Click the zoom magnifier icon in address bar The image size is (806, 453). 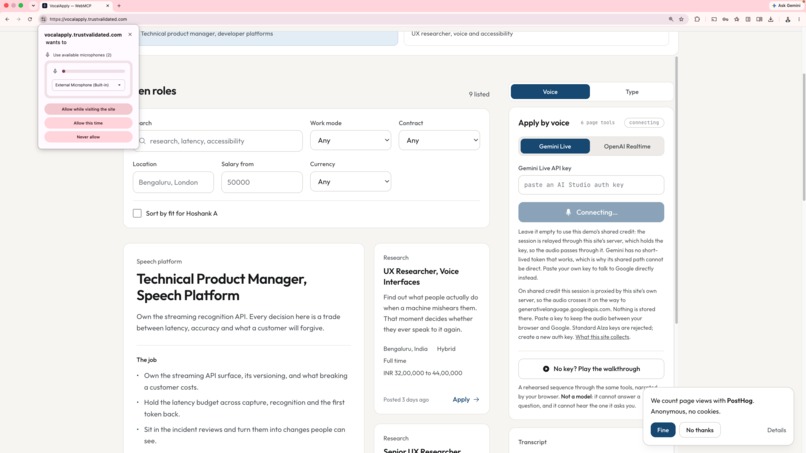[671, 19]
